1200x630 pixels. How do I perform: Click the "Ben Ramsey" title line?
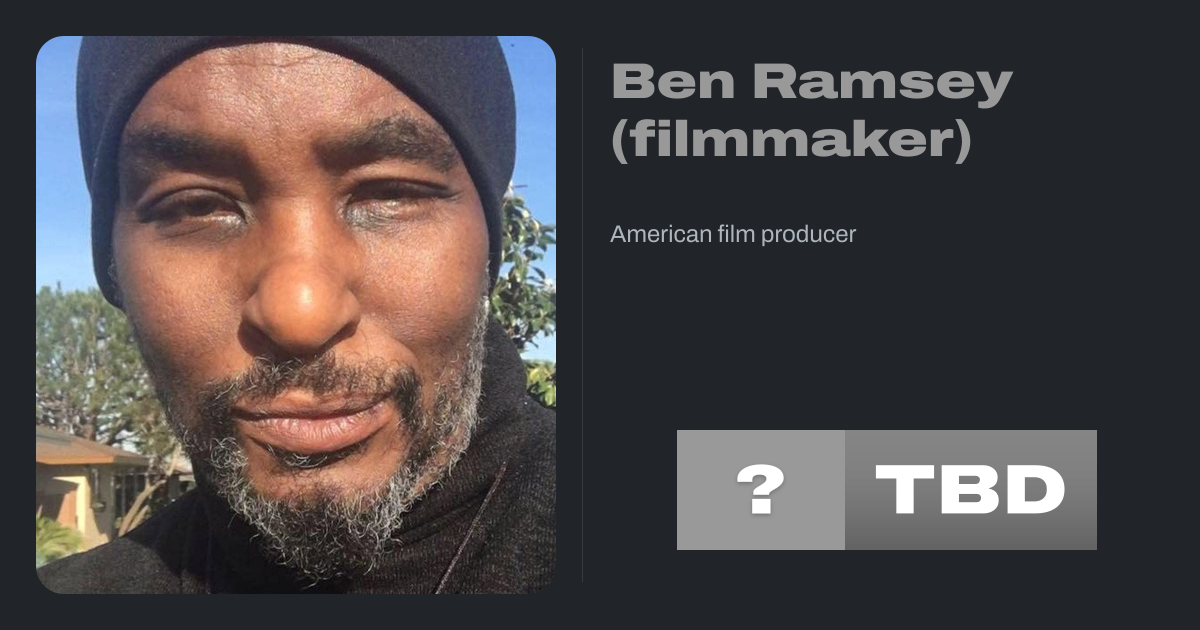pyautogui.click(x=811, y=84)
